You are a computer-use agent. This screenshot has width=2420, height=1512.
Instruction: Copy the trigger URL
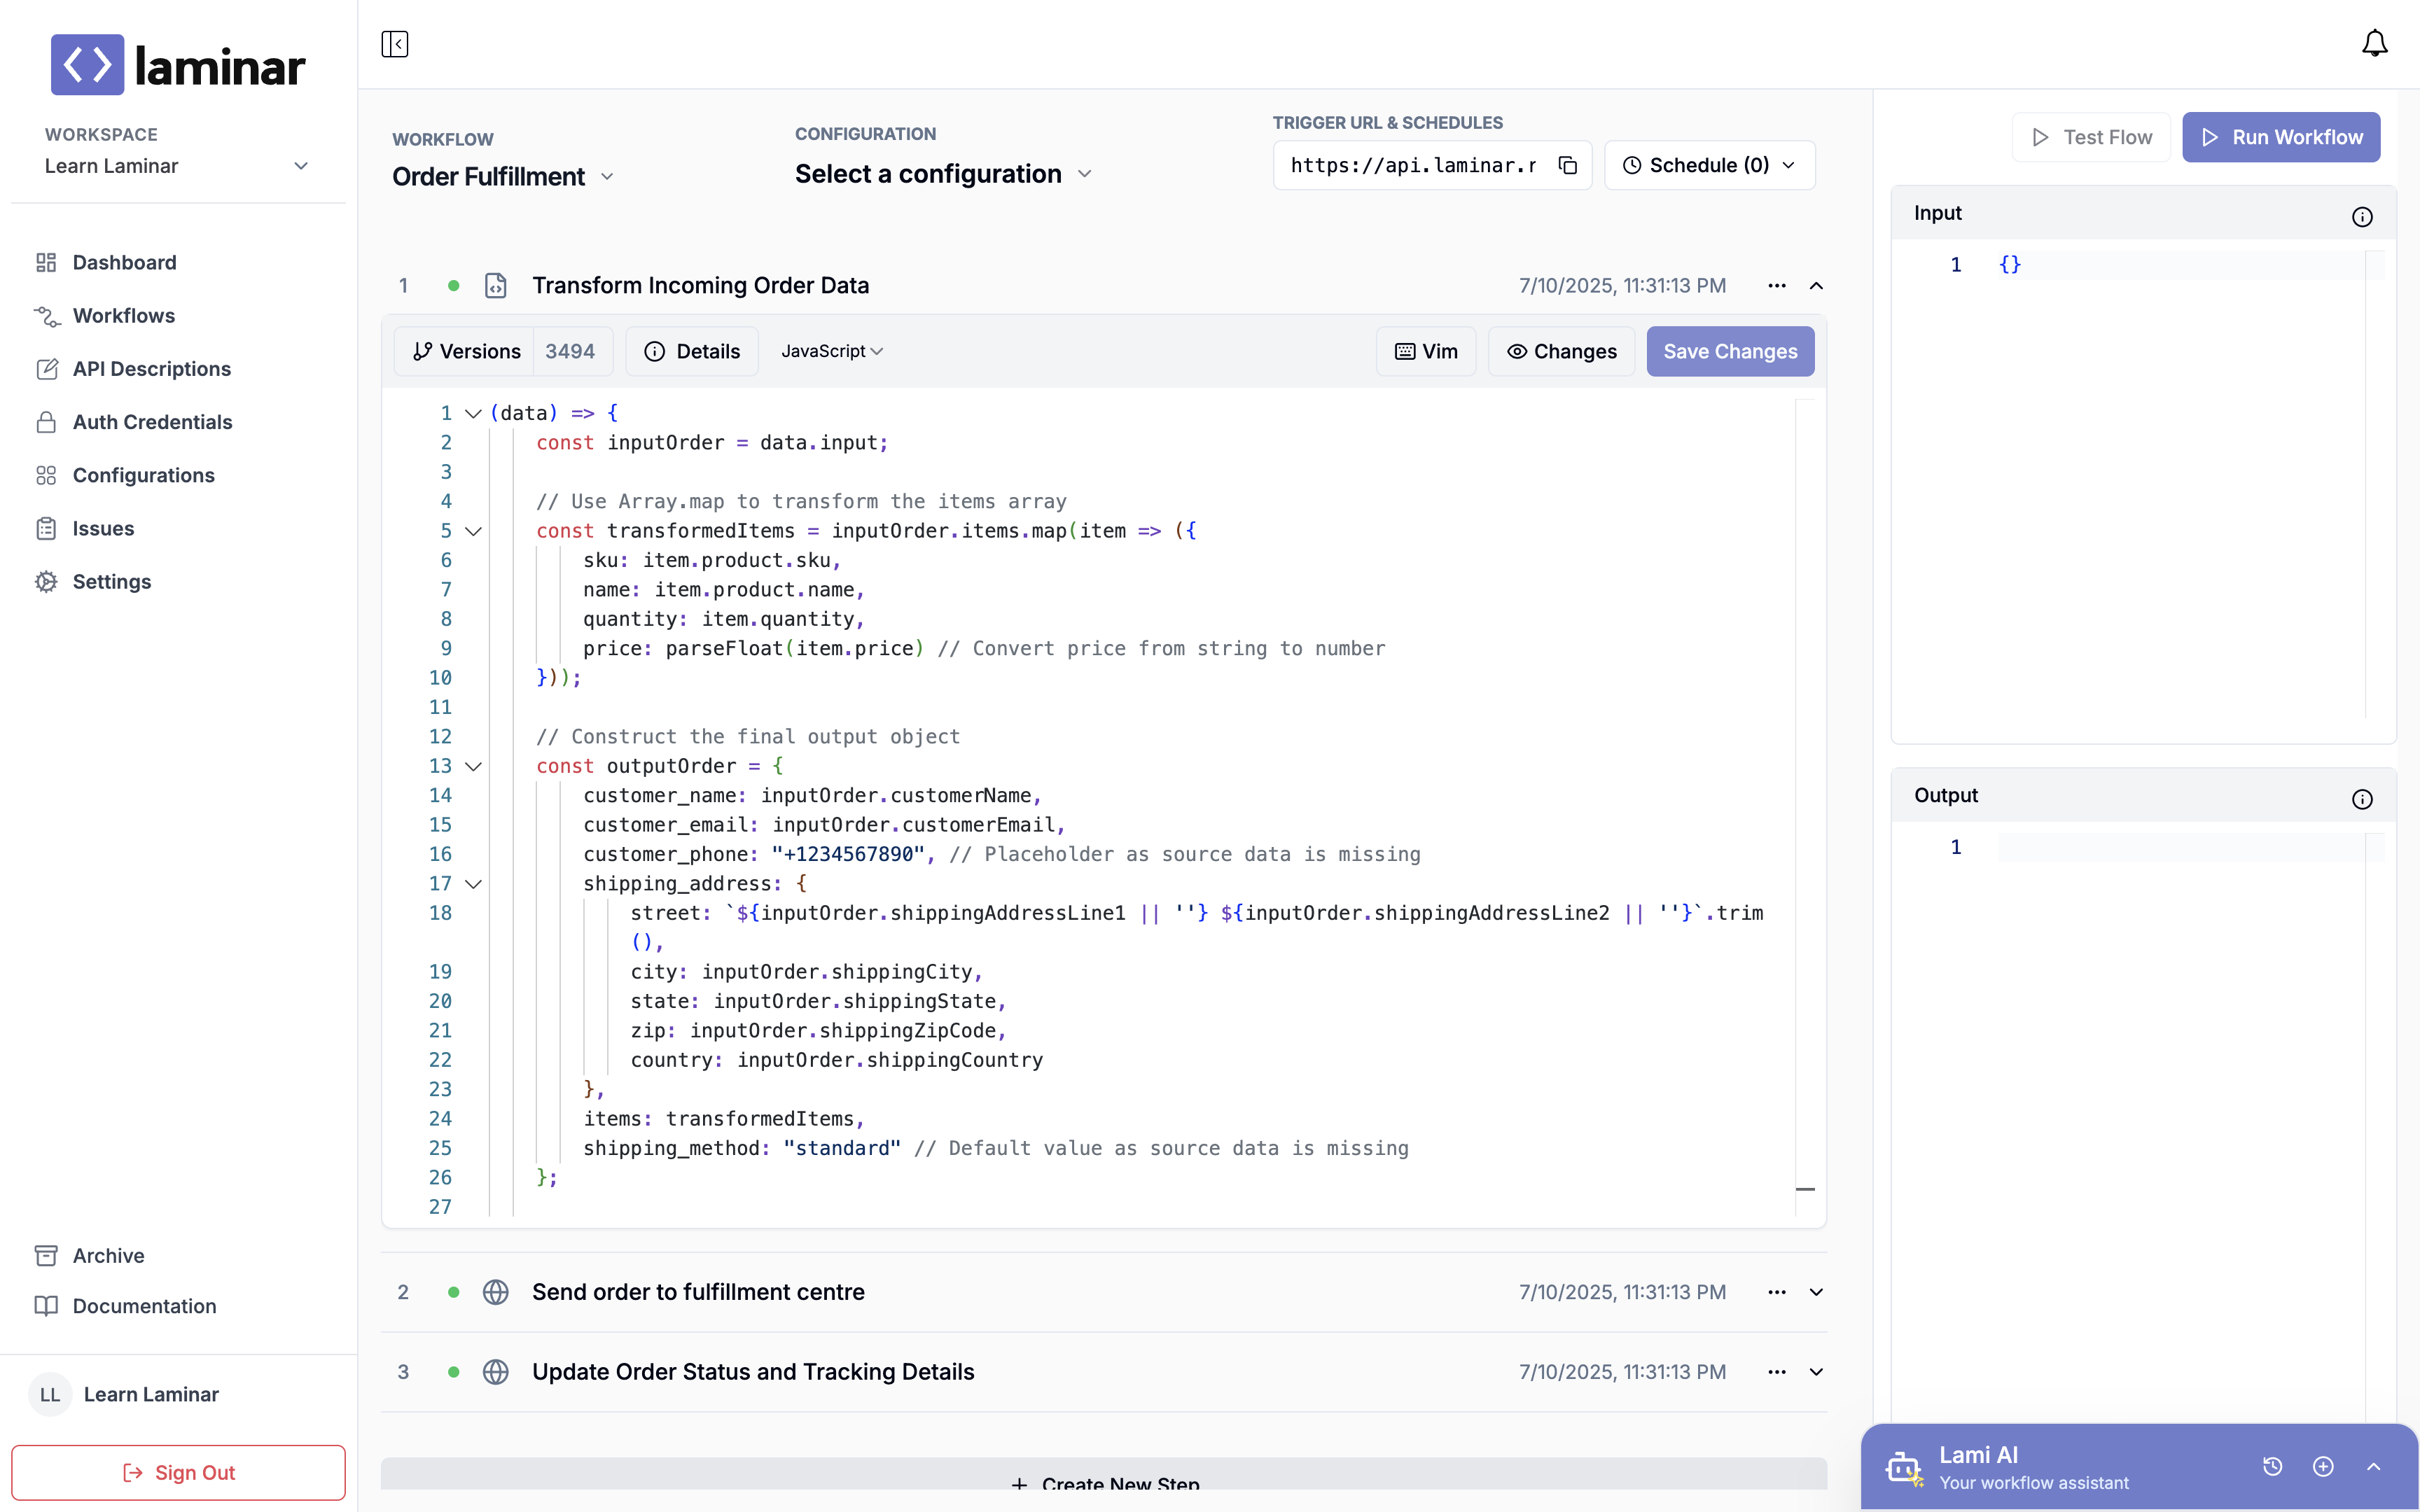tap(1568, 165)
